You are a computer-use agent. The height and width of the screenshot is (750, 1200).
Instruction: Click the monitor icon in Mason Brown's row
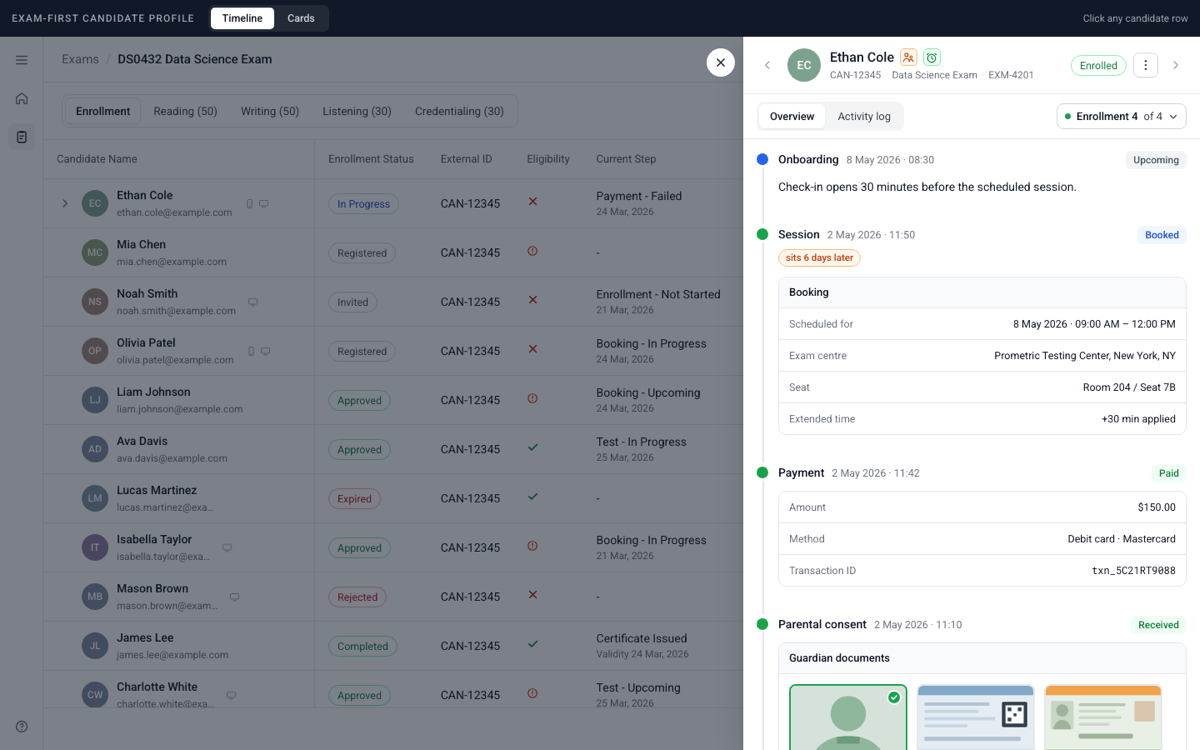pos(235,597)
